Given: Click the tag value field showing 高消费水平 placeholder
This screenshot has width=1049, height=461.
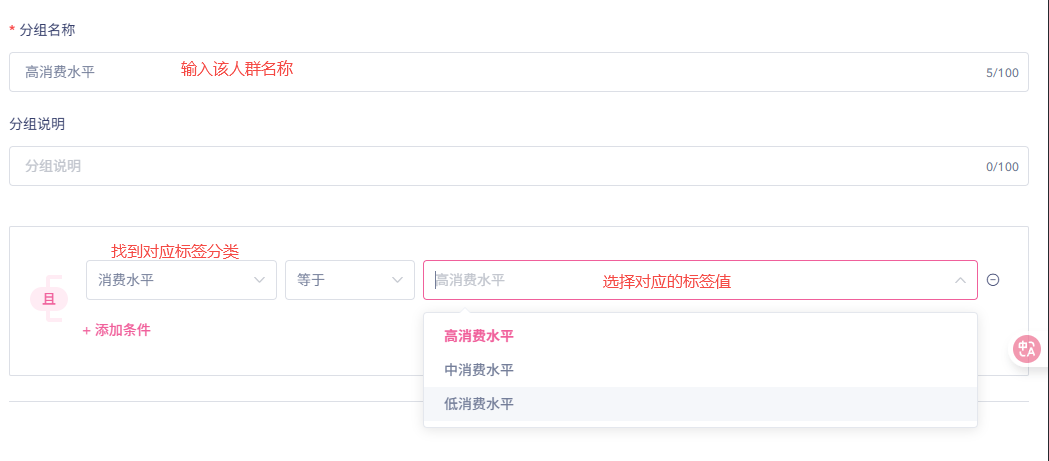Looking at the screenshot, I should [x=700, y=280].
